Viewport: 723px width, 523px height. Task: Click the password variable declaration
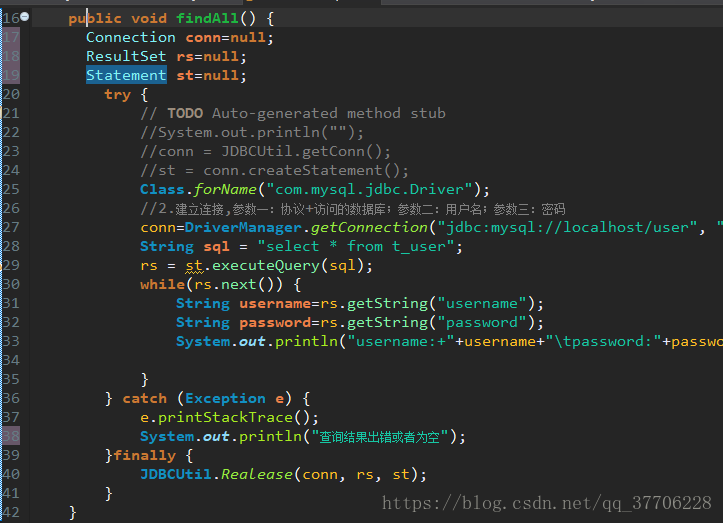point(275,322)
